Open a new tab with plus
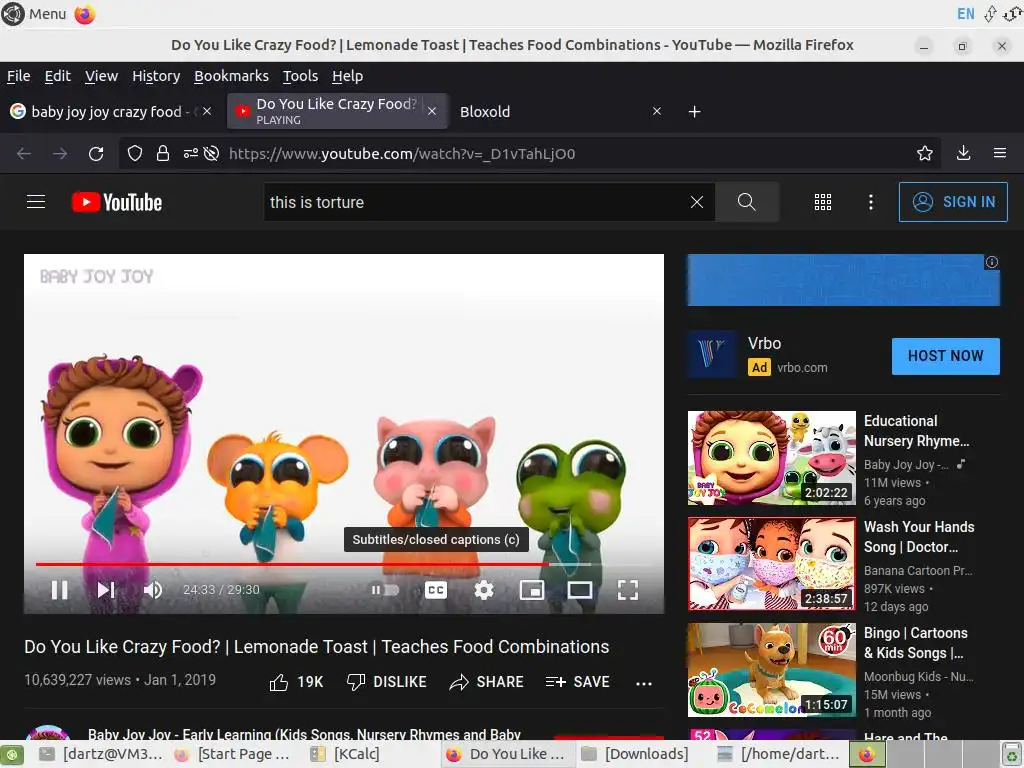Screen dimensions: 1024x768 695,112
